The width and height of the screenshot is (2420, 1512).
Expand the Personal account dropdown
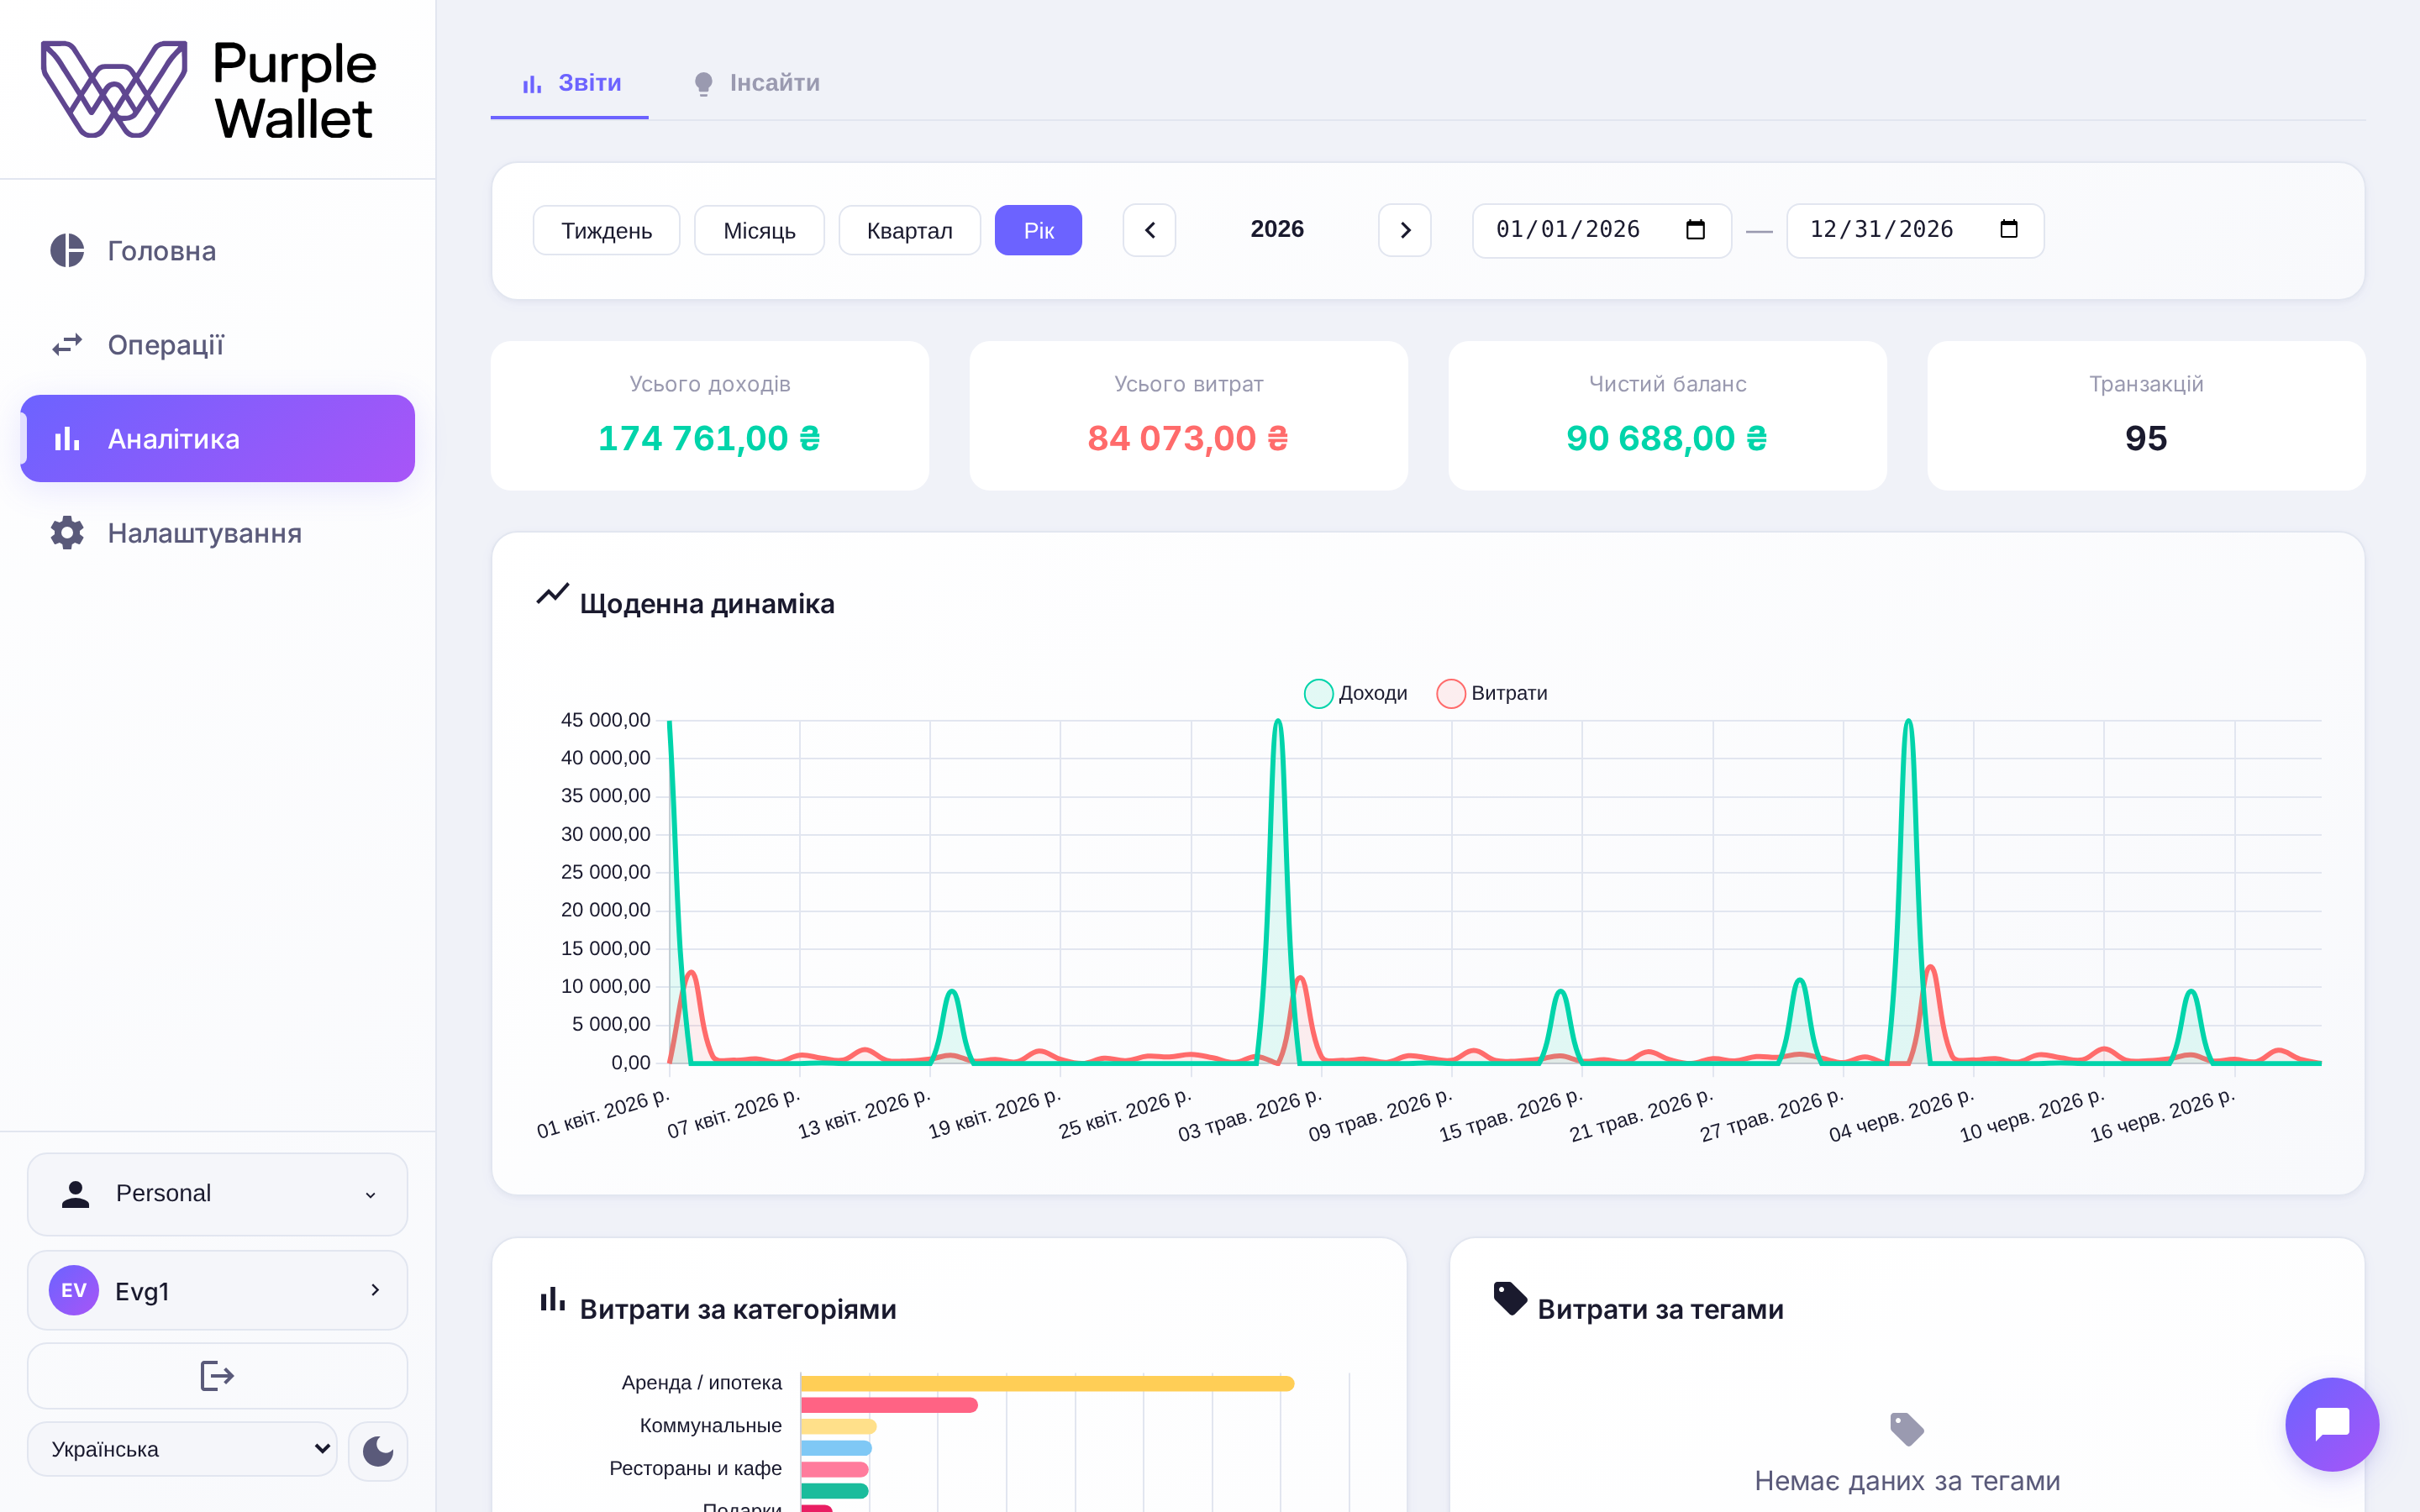pos(217,1193)
